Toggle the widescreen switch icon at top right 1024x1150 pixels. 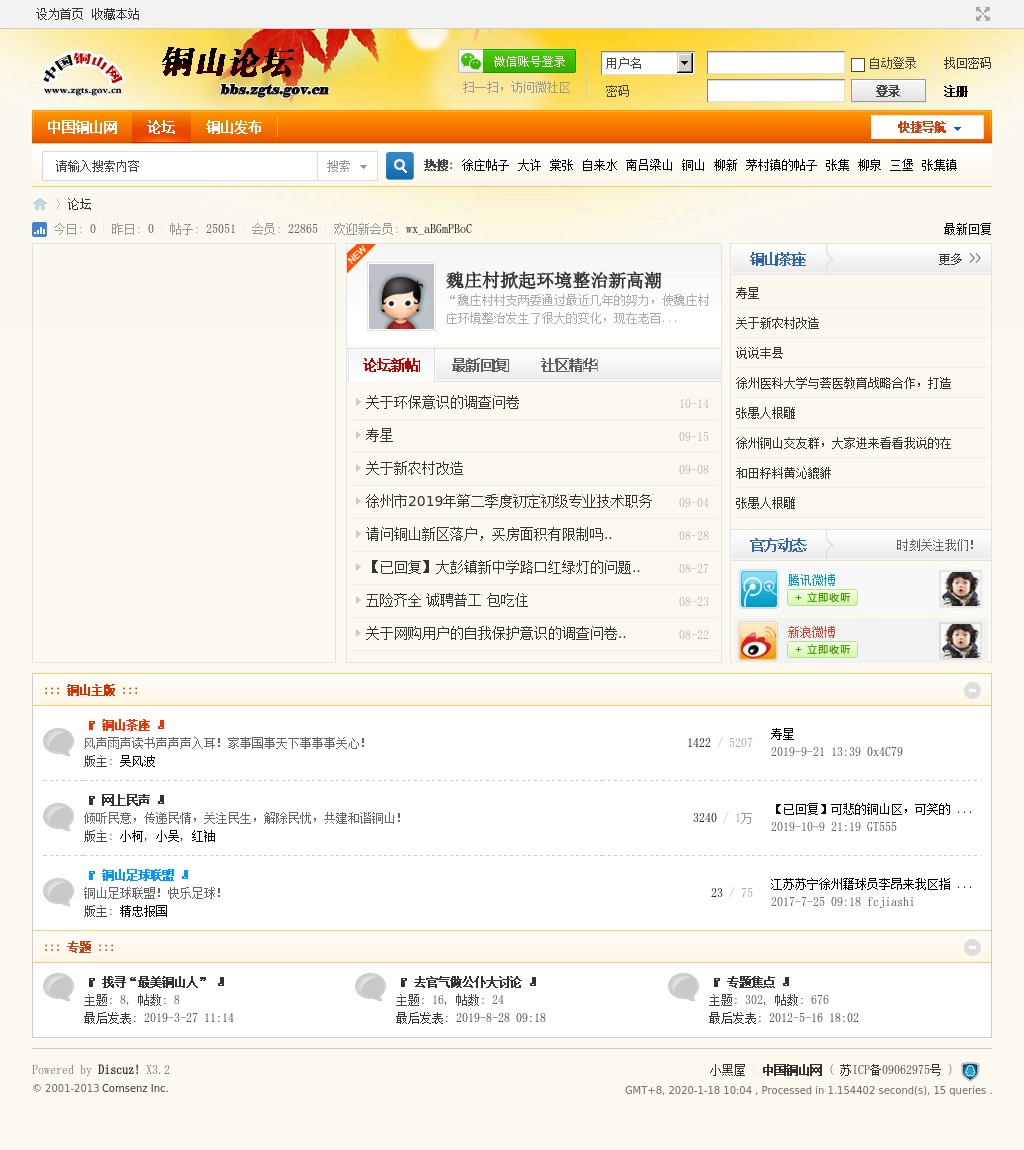[x=983, y=14]
